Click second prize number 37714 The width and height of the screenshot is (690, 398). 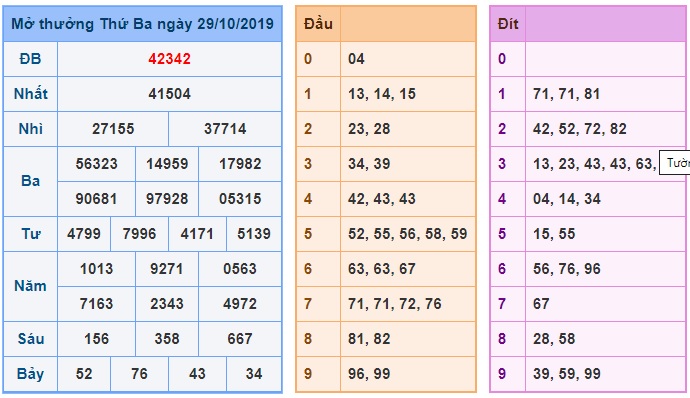coord(225,129)
